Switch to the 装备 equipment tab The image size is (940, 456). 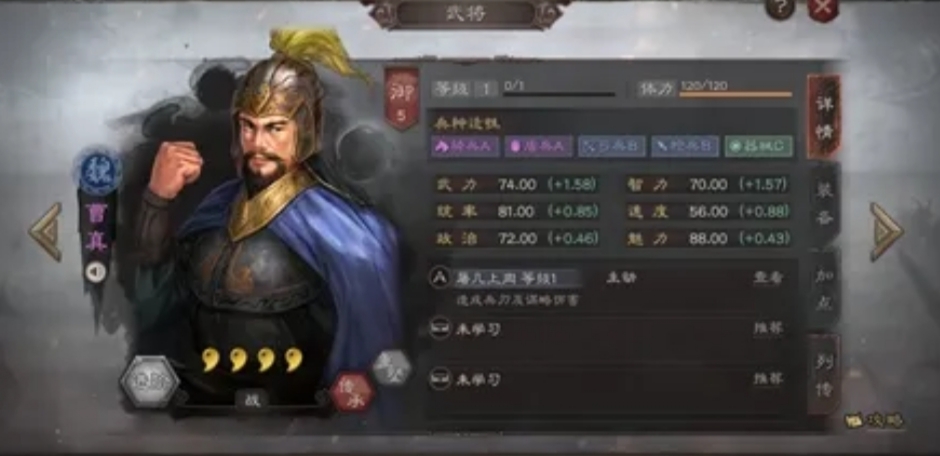point(824,204)
